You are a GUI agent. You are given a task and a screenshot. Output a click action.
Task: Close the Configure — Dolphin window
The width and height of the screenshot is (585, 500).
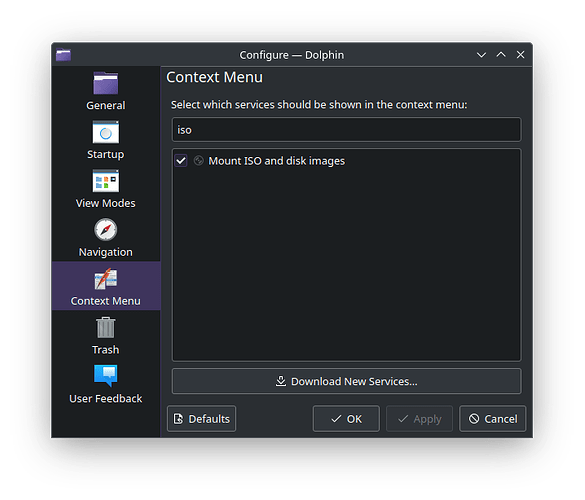tap(520, 55)
